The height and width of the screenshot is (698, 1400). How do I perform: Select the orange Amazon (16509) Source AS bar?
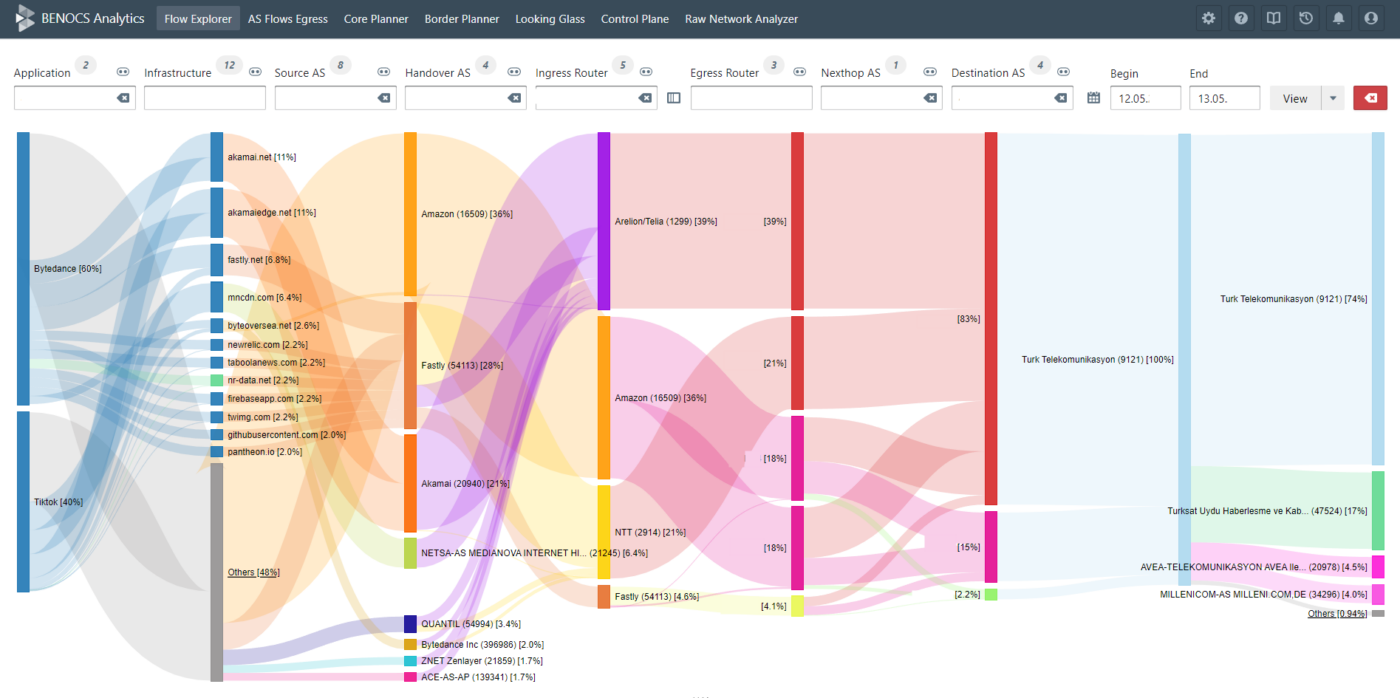click(x=410, y=214)
